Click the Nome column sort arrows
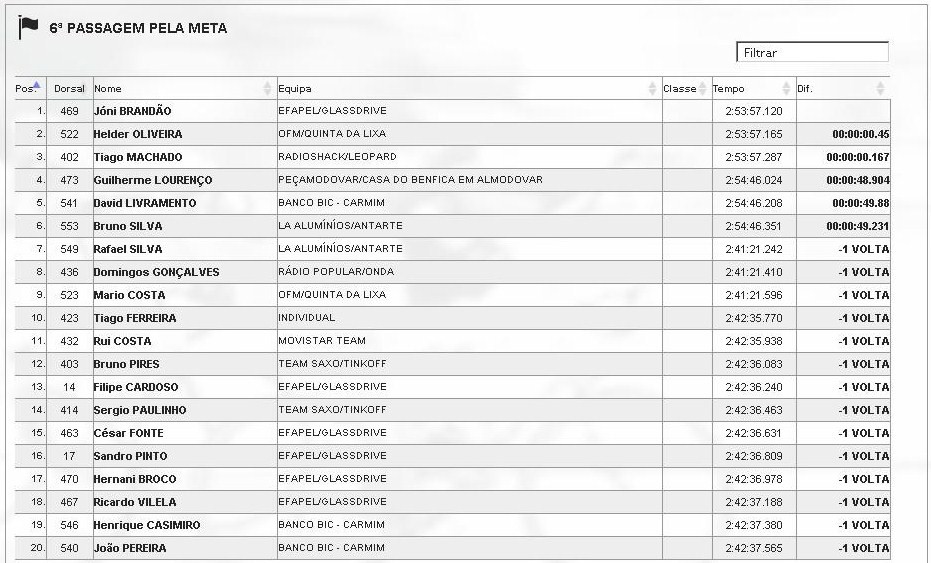The height and width of the screenshot is (563, 931). click(x=267, y=89)
